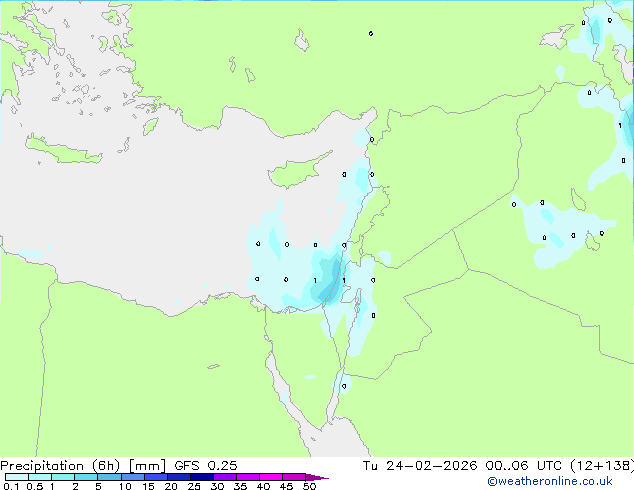Click the '(12+138)' forecast hour text

coord(602,466)
